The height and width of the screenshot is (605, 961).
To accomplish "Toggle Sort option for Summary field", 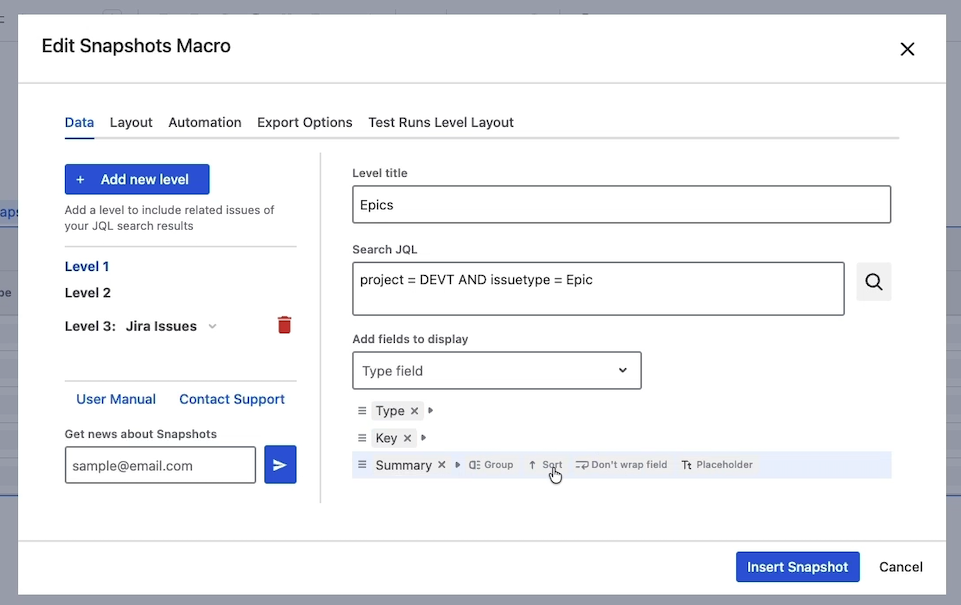I will point(545,465).
